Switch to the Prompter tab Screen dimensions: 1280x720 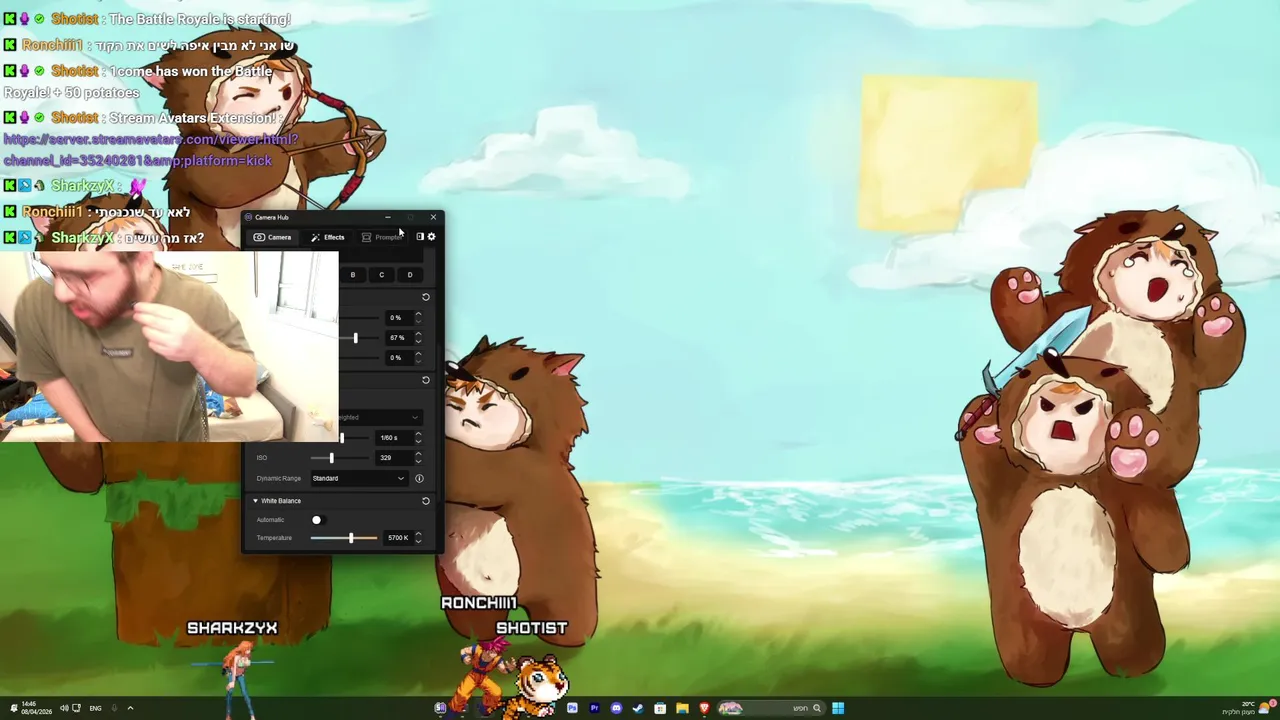382,237
